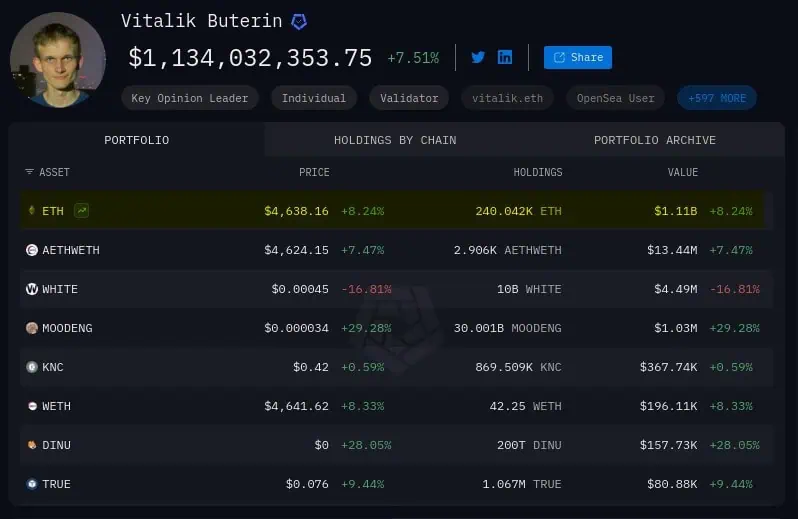
Task: Click the Vitalik Buterin name heading
Action: (x=202, y=21)
